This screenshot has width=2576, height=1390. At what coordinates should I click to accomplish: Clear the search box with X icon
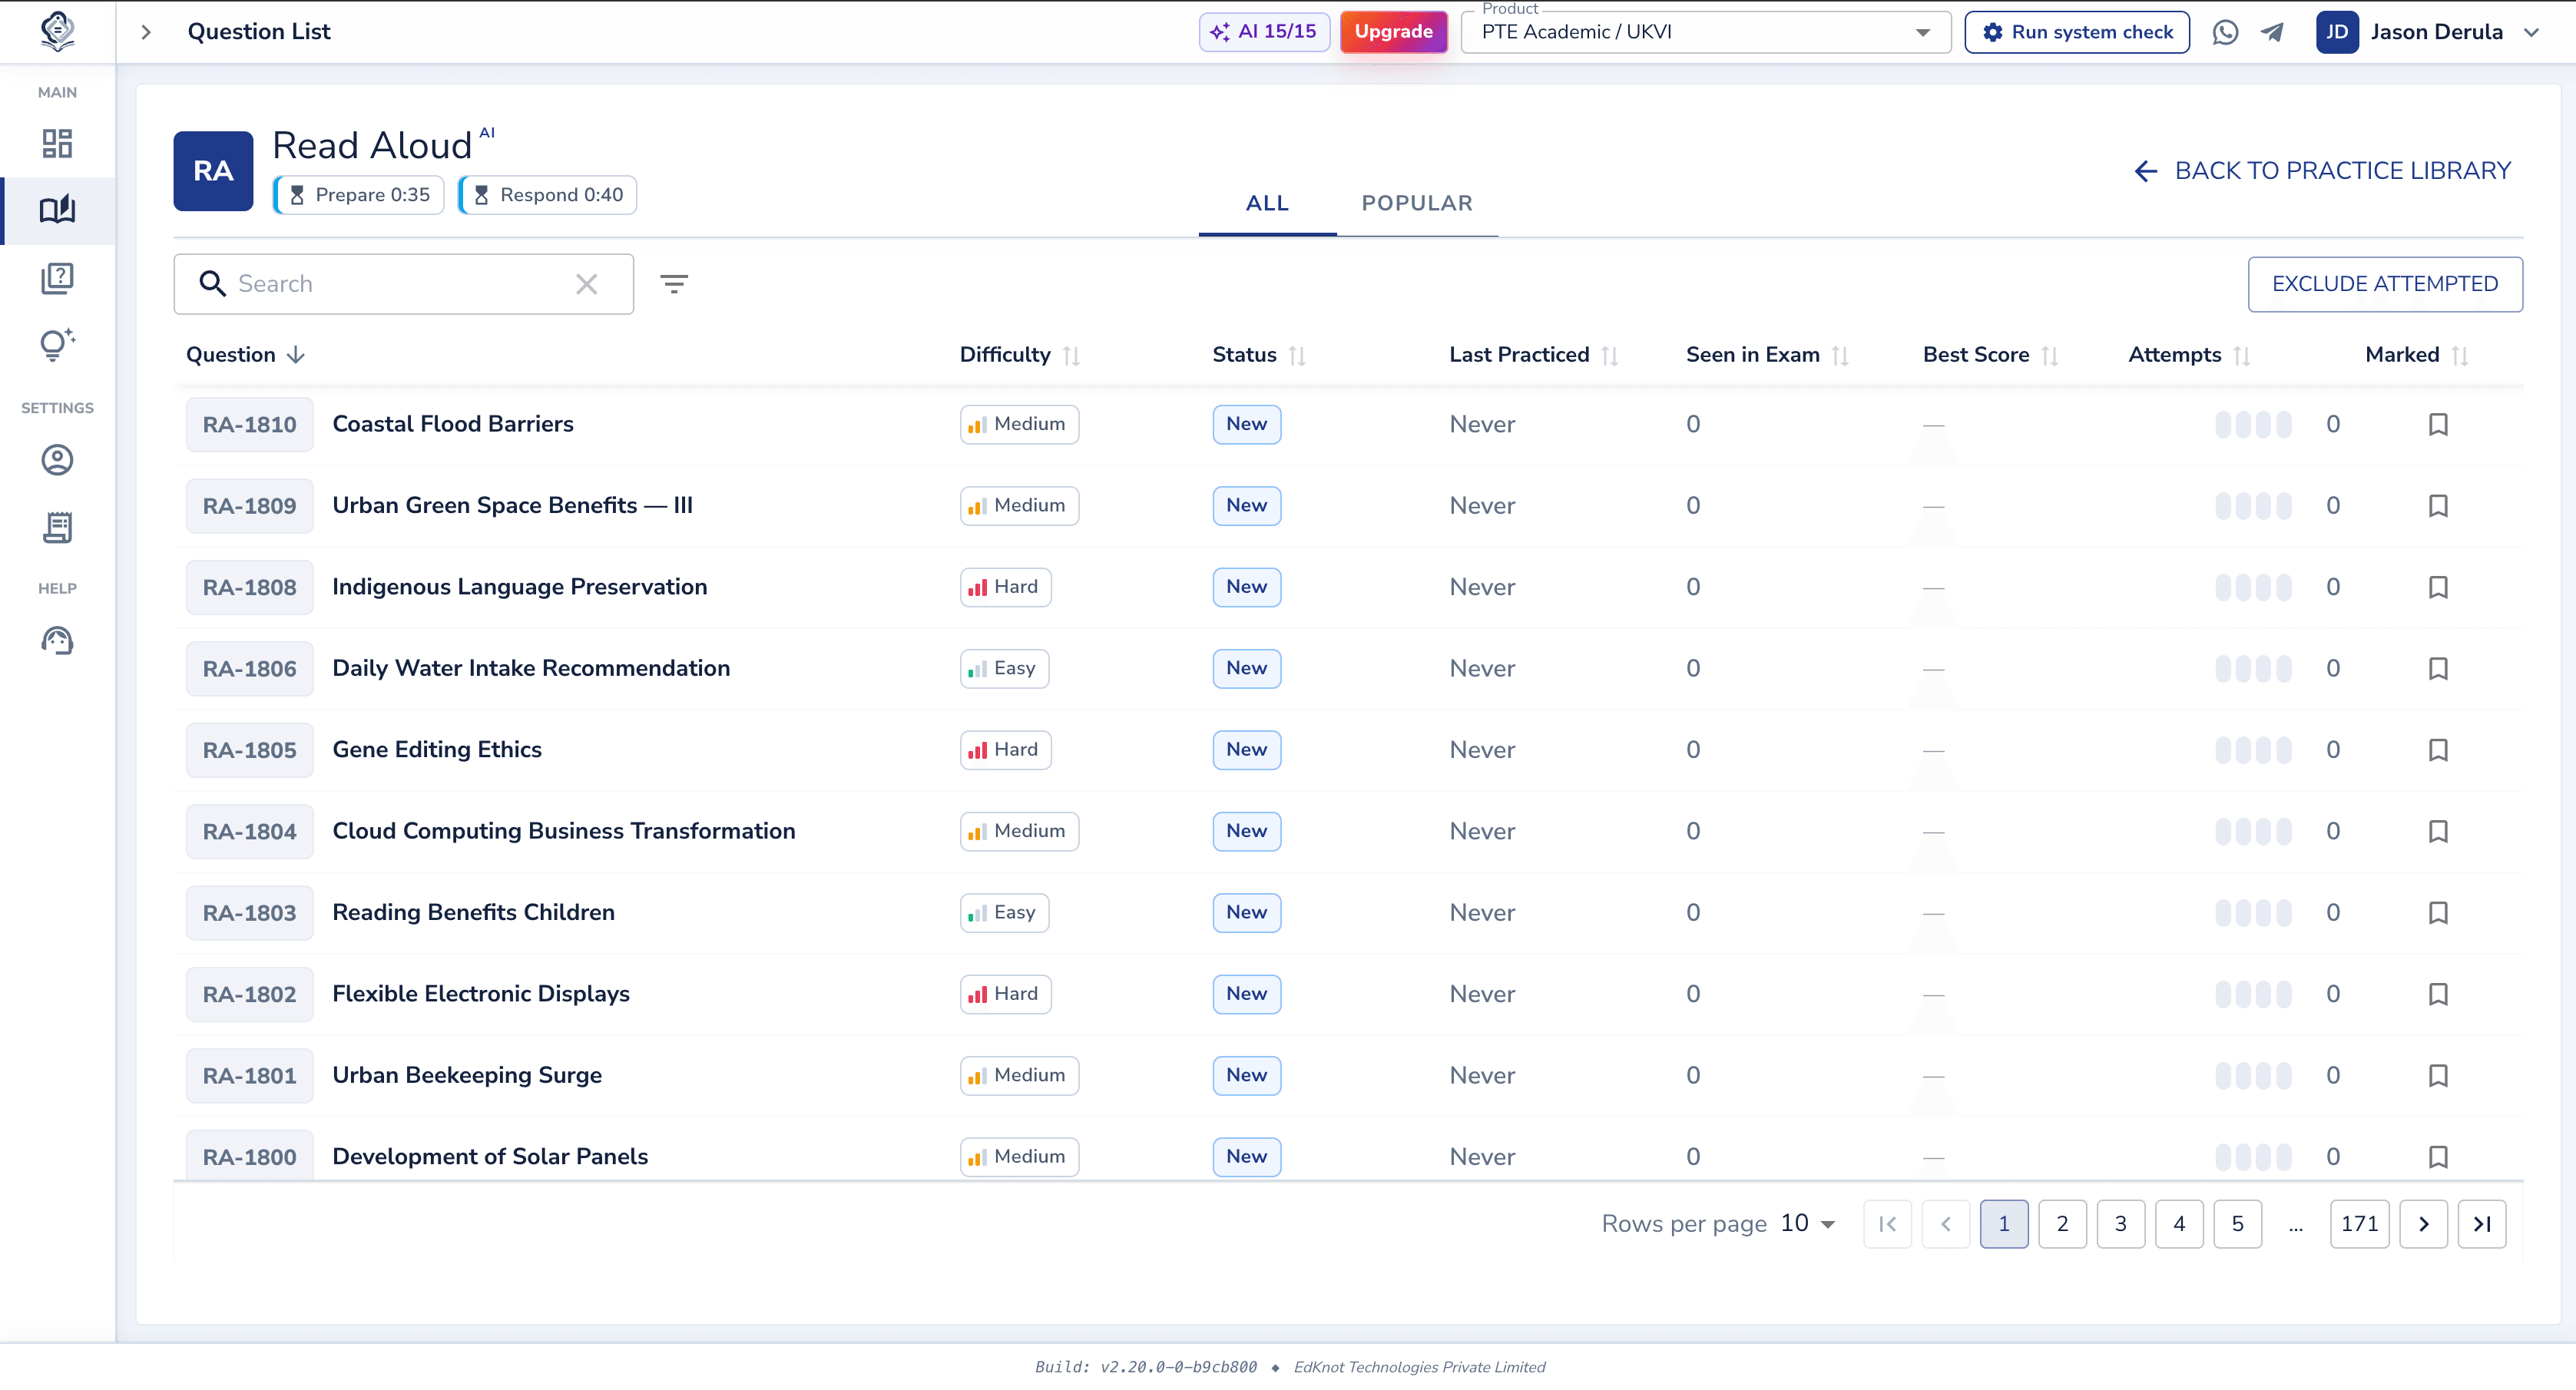point(587,284)
